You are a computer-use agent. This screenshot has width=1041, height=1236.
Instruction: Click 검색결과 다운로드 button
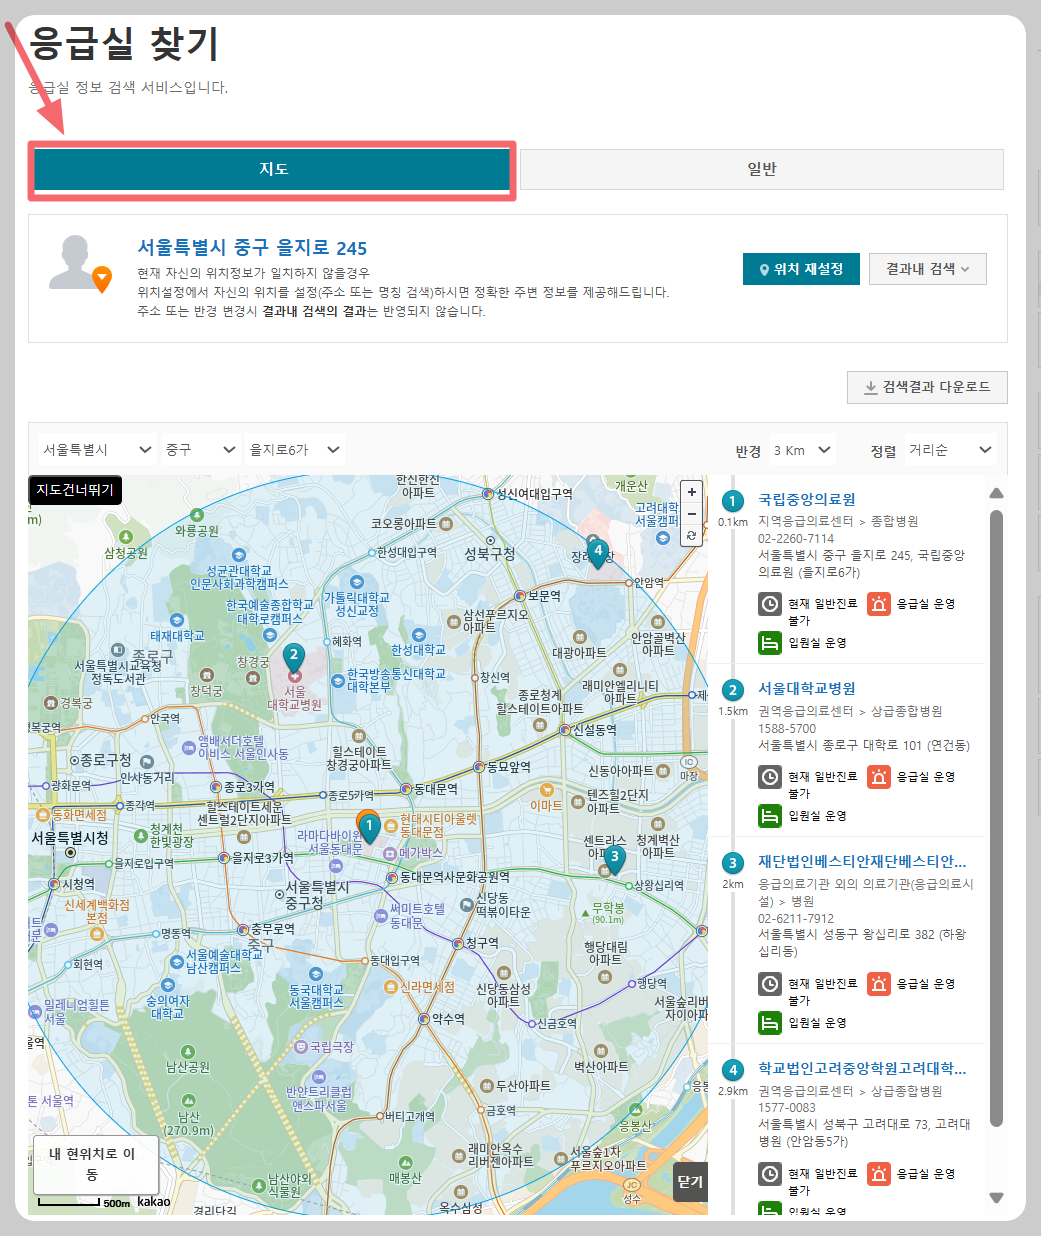[x=927, y=387]
